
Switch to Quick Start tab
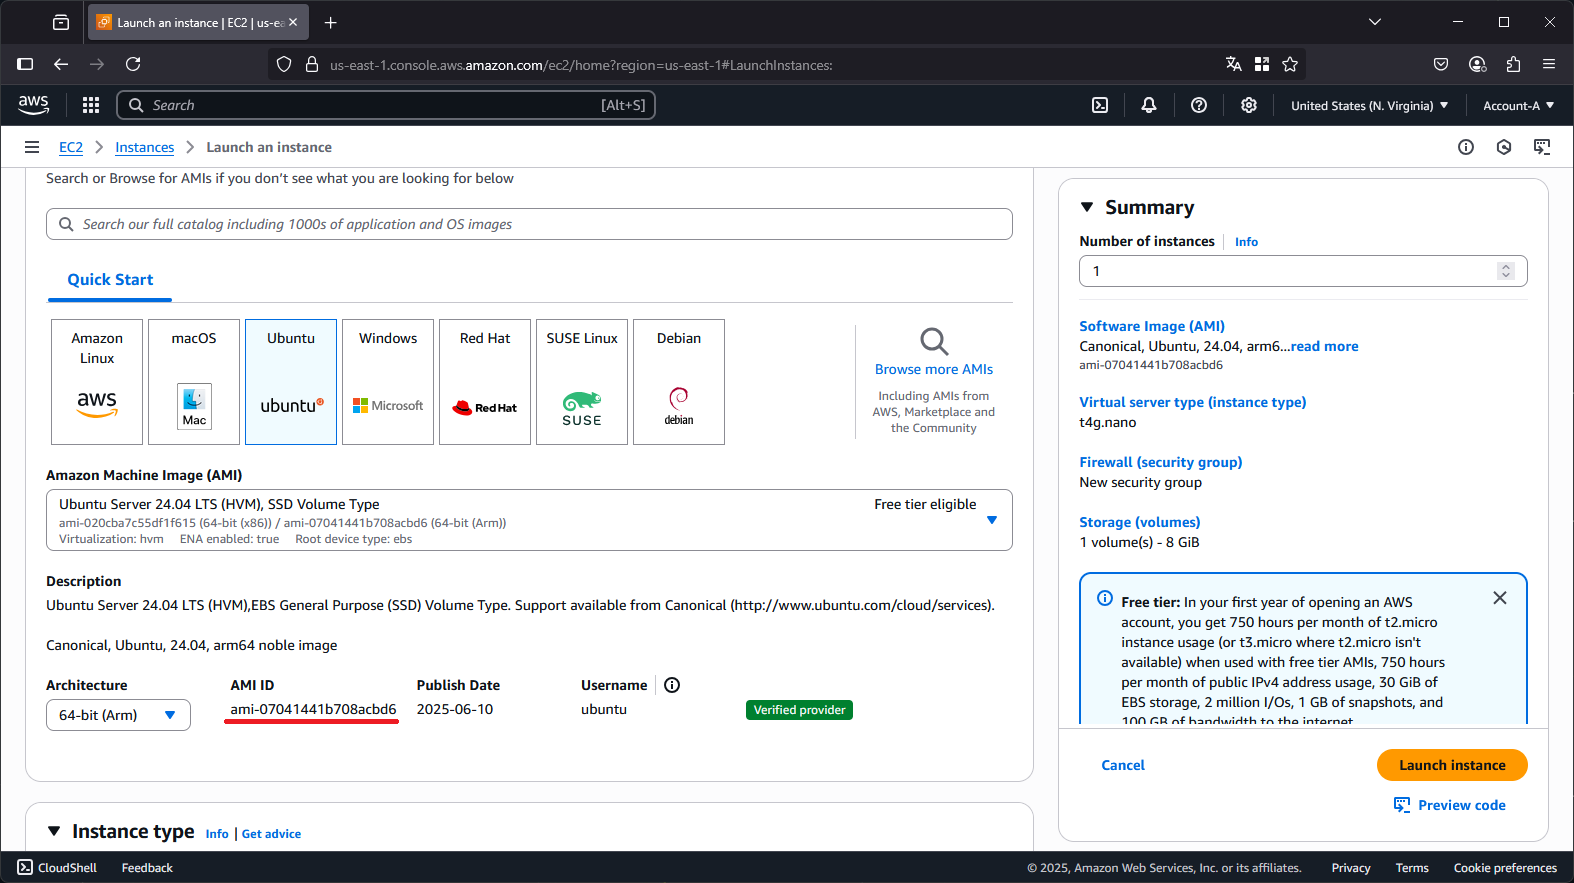[110, 280]
